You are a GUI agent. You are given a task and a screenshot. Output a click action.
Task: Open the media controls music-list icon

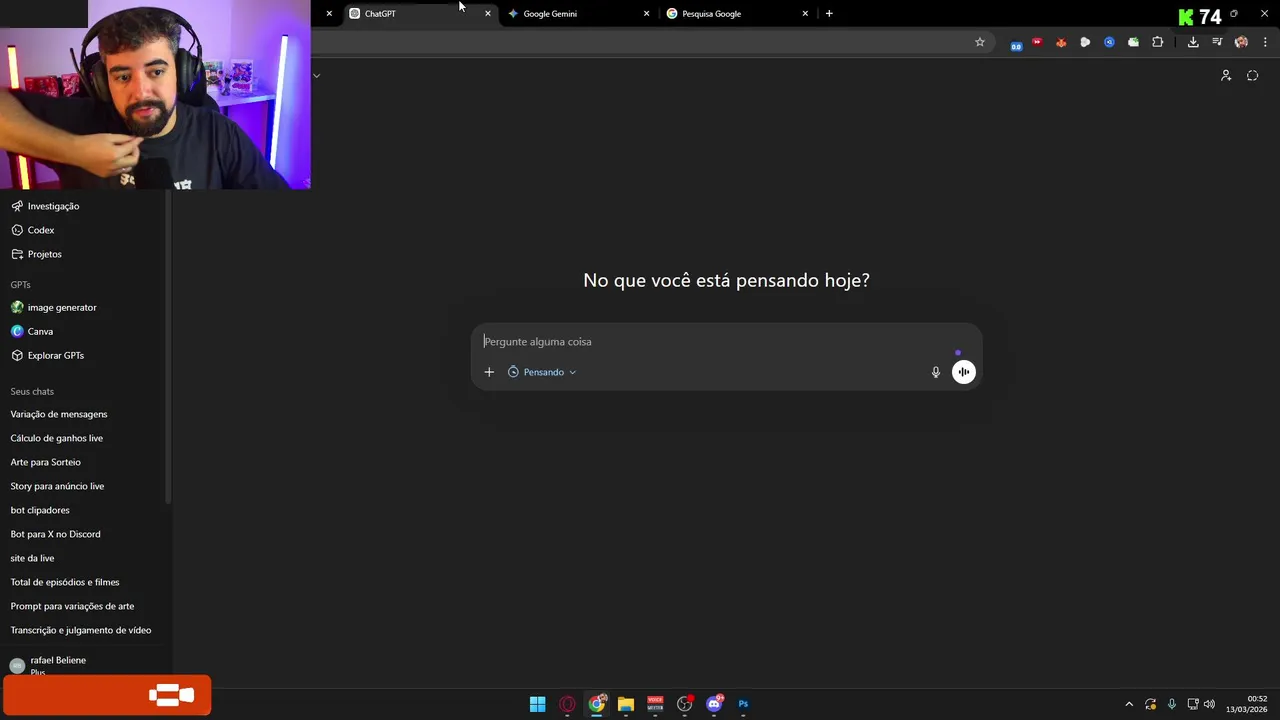(1217, 42)
